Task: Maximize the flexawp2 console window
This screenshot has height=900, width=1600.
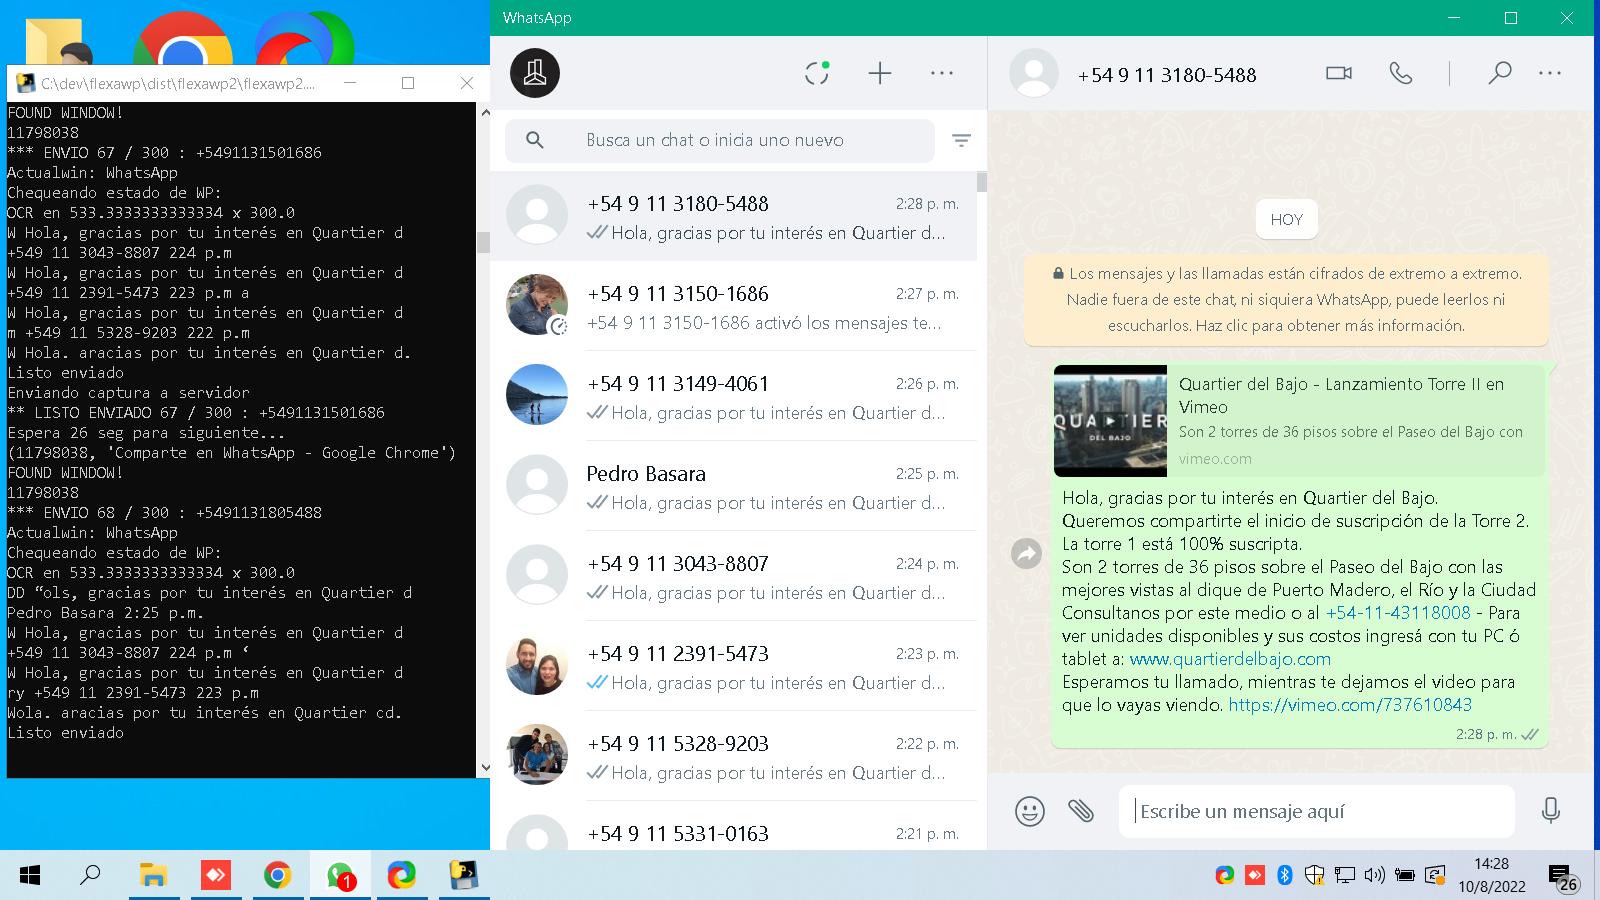Action: tap(408, 83)
